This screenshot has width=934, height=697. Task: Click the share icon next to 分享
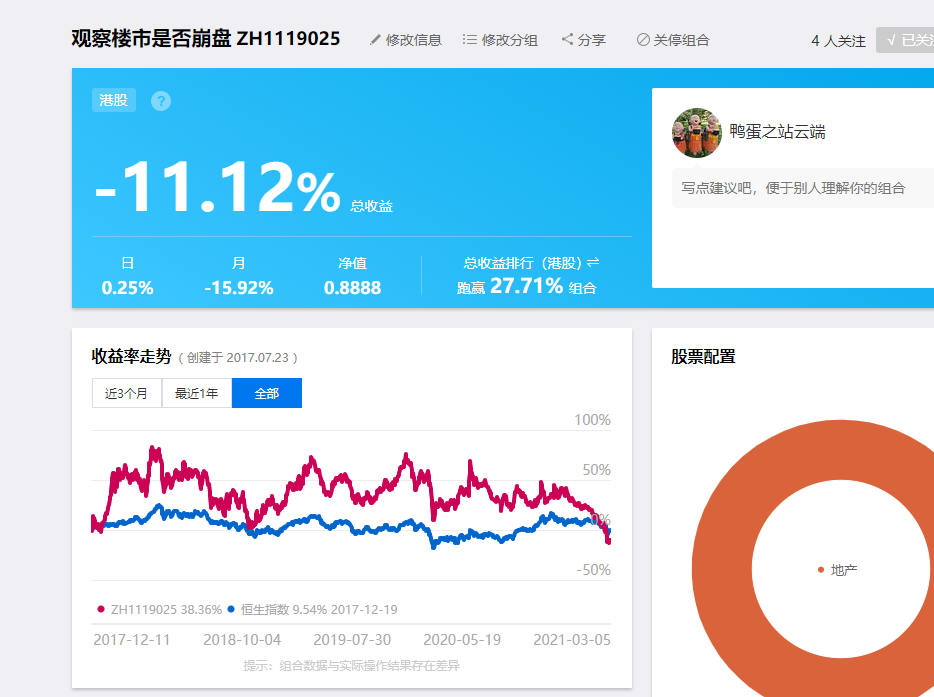[x=567, y=40]
